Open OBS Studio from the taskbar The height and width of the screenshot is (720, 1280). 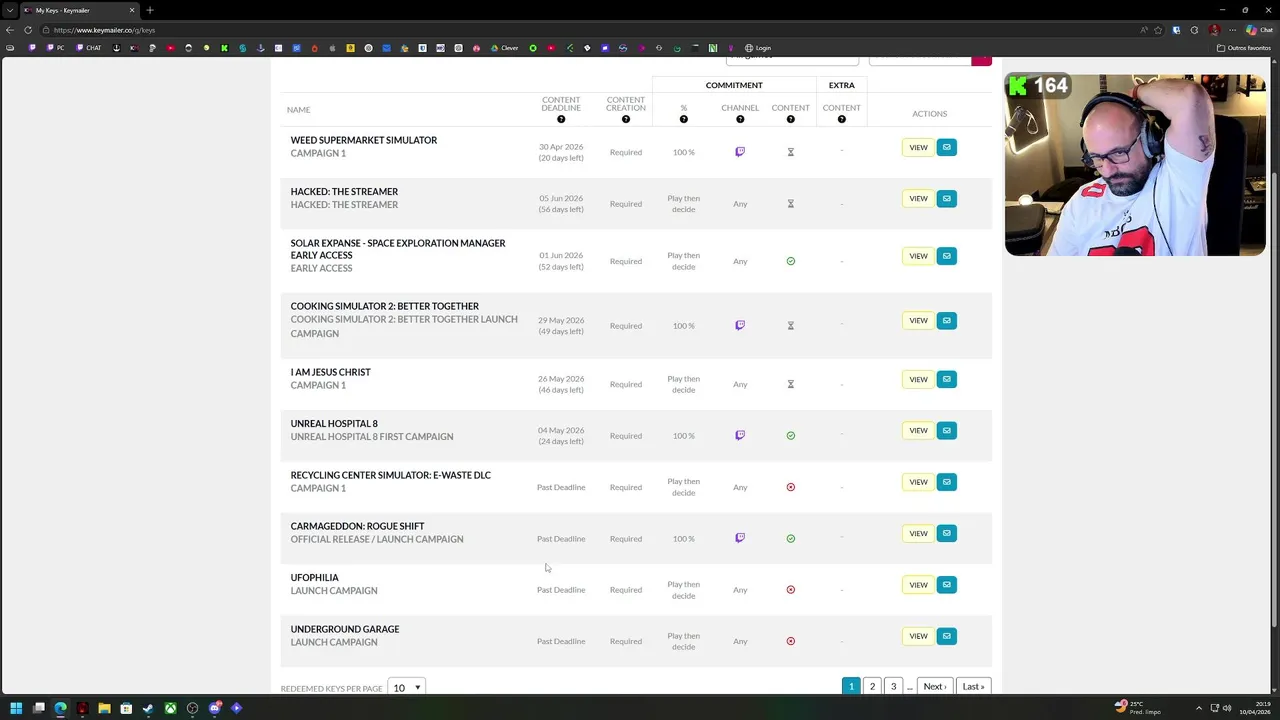coord(192,708)
